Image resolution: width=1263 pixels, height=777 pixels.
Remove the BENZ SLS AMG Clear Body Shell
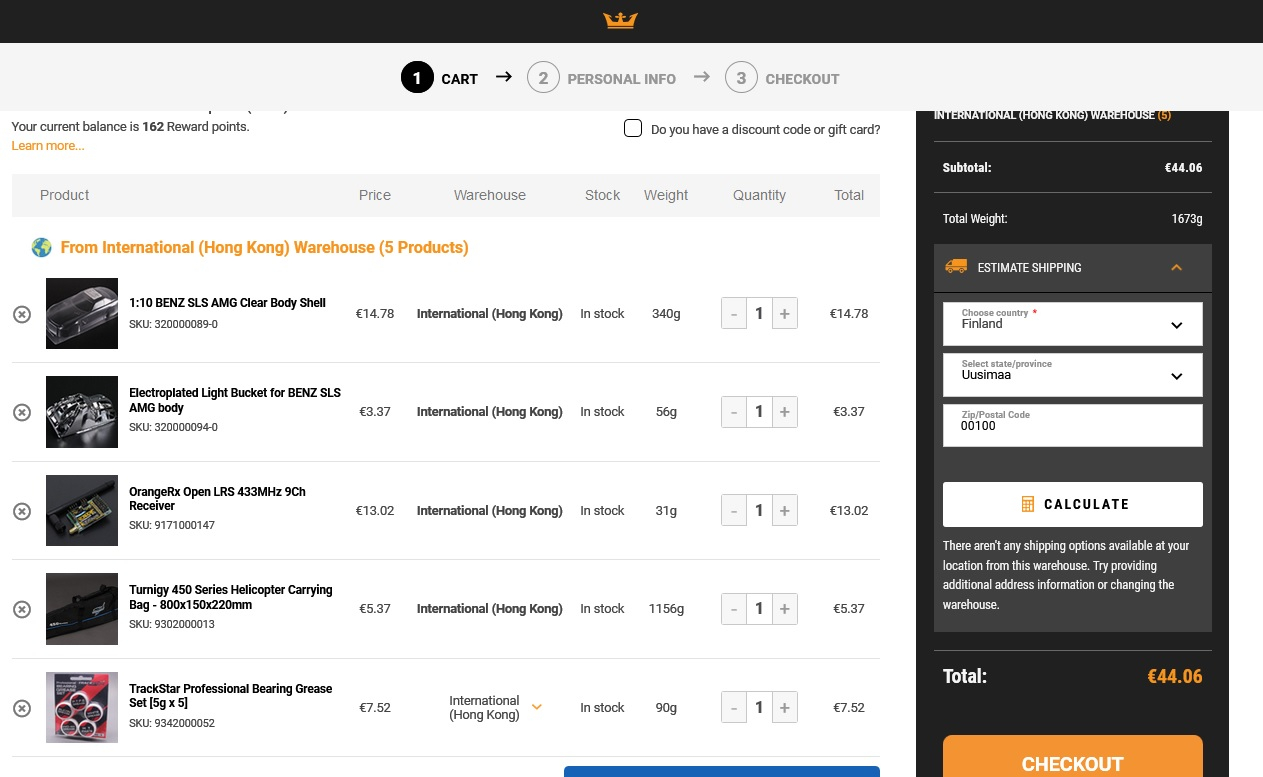(22, 314)
